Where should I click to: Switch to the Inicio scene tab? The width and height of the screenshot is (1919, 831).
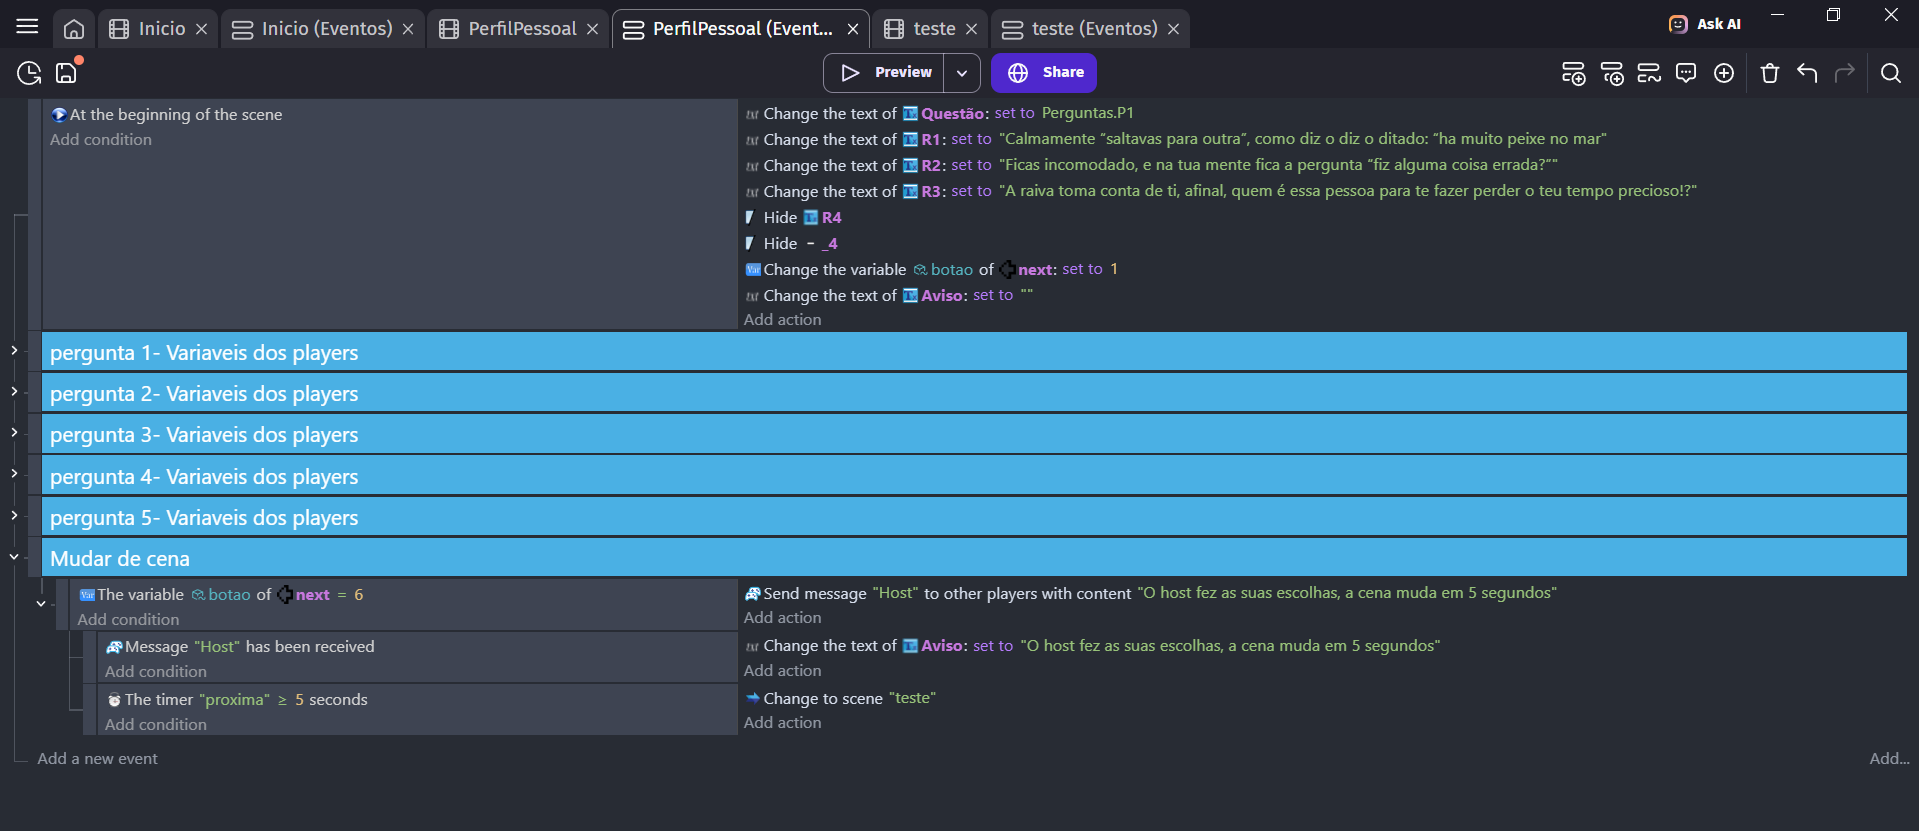[160, 29]
